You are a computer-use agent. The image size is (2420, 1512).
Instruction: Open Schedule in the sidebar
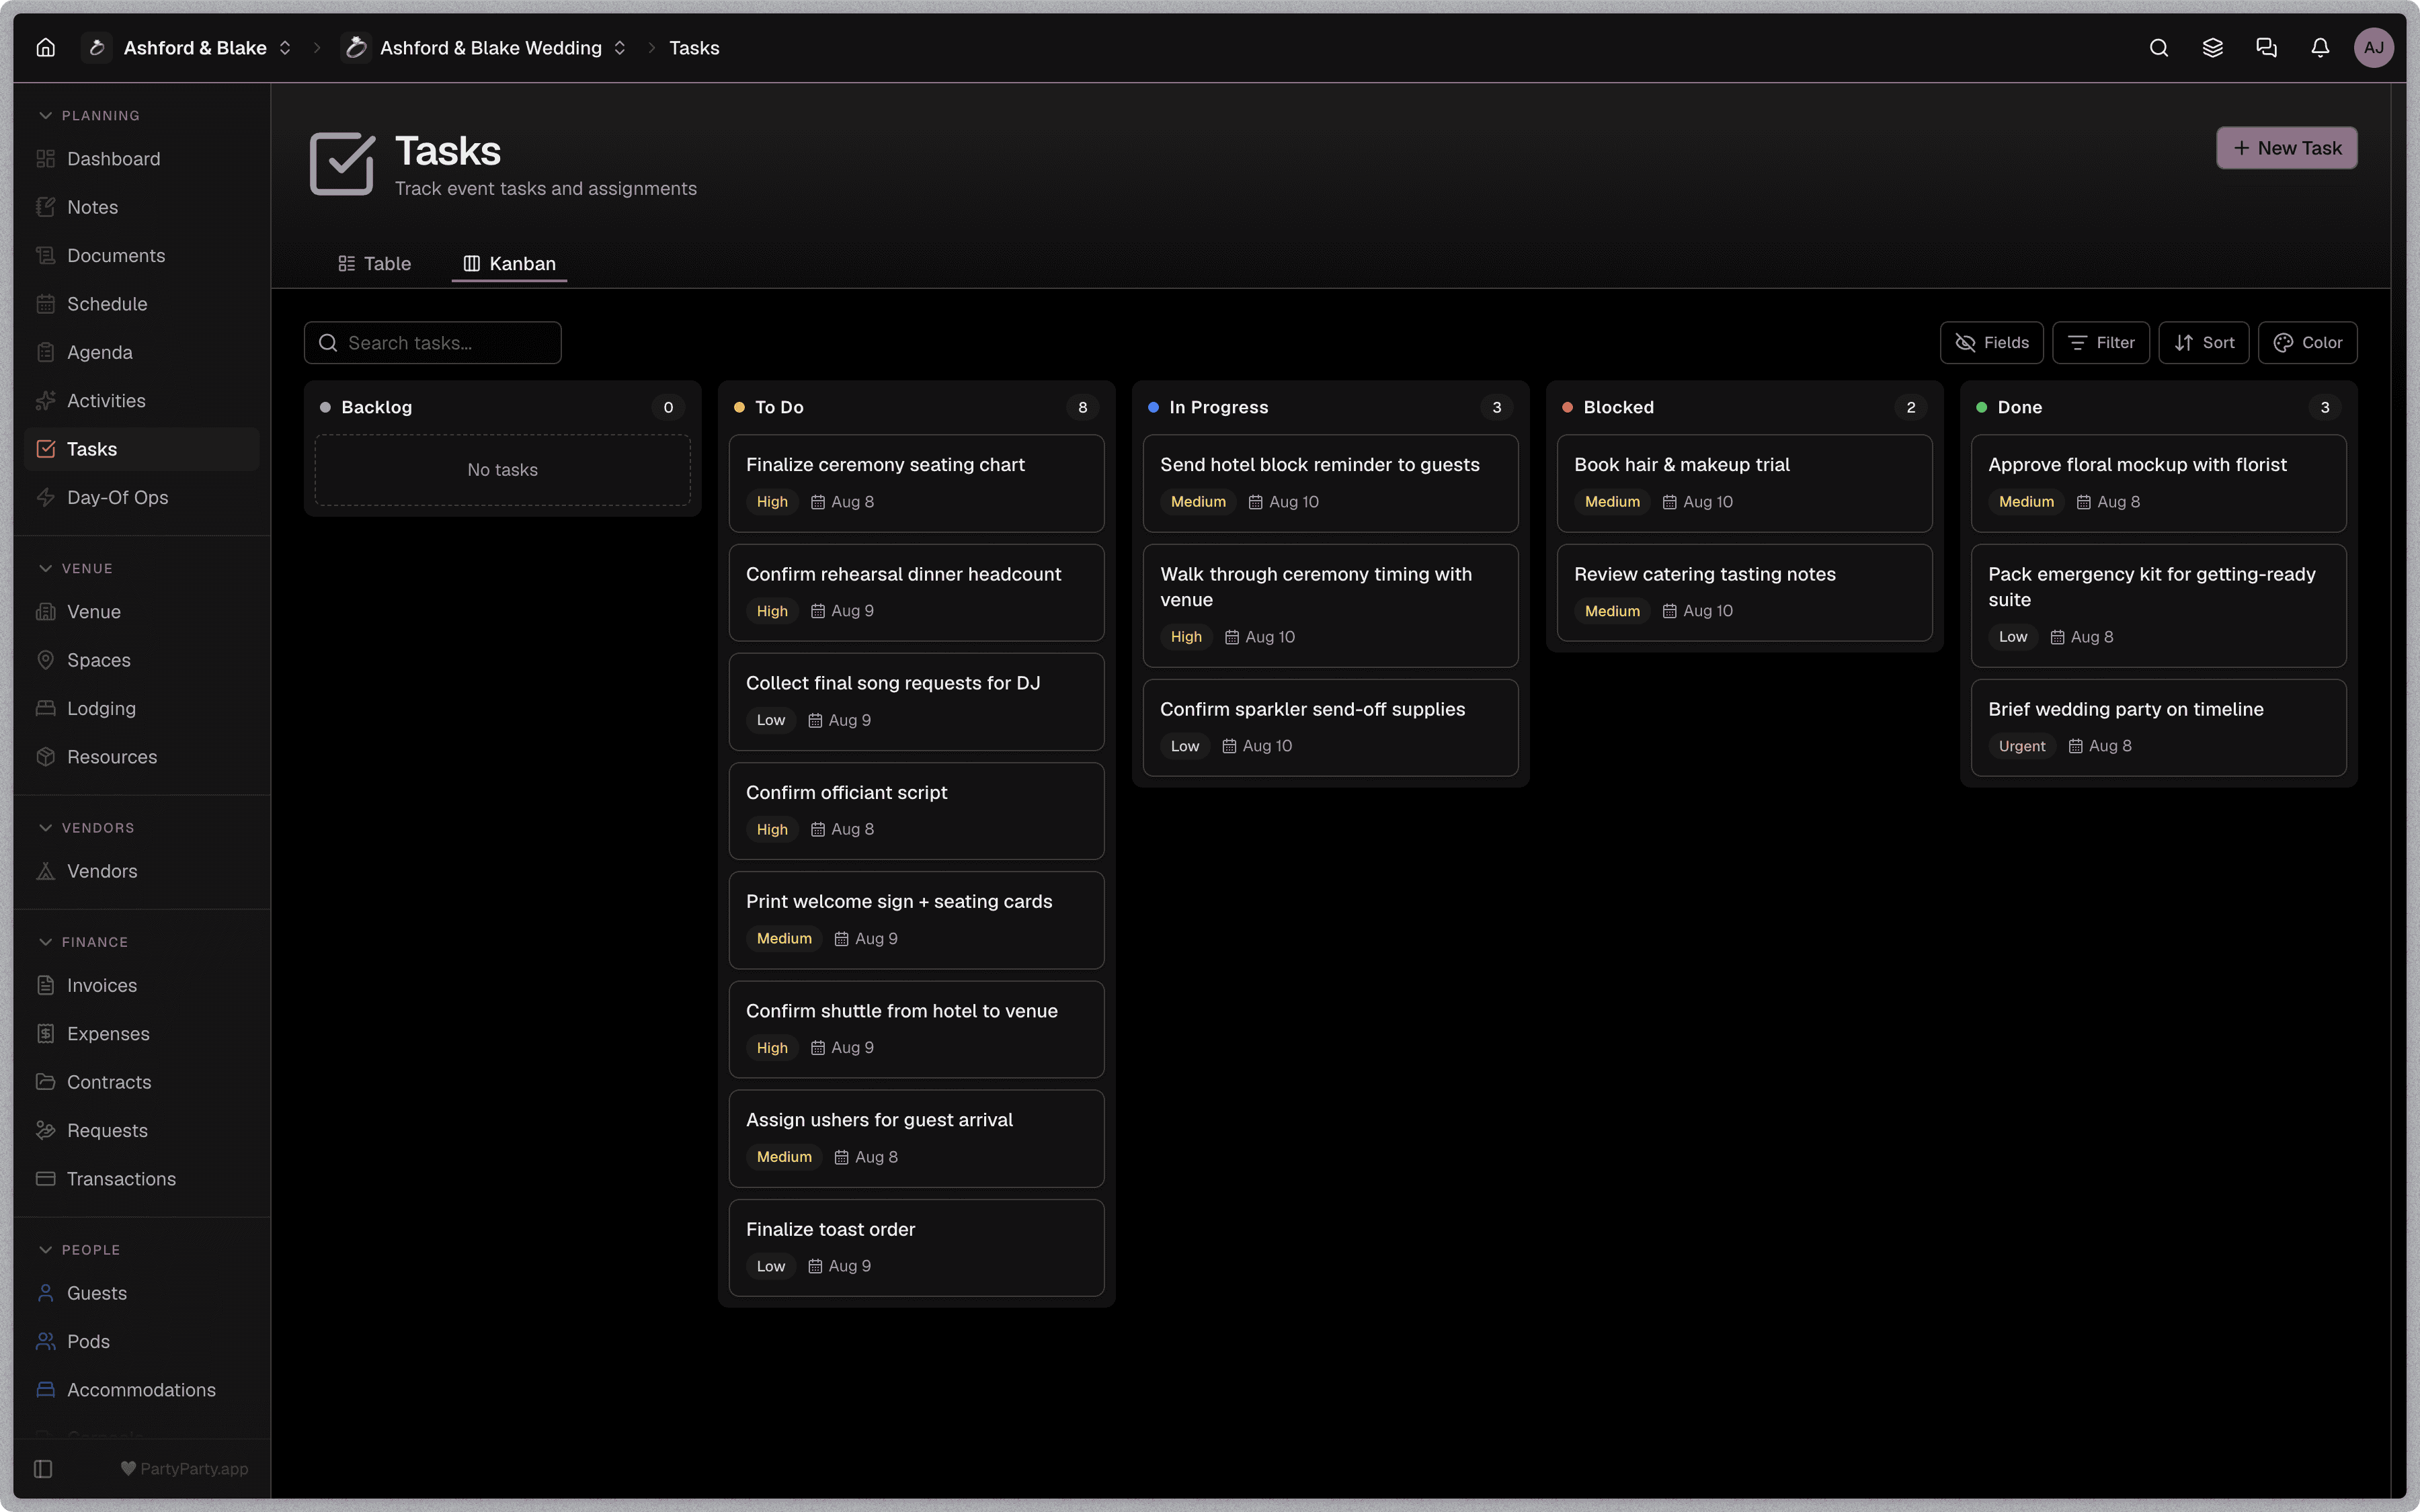pyautogui.click(x=141, y=304)
